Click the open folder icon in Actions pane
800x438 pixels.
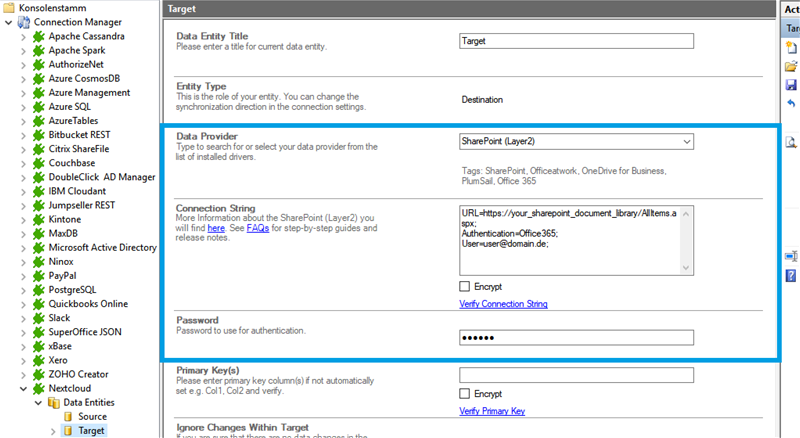tap(791, 67)
